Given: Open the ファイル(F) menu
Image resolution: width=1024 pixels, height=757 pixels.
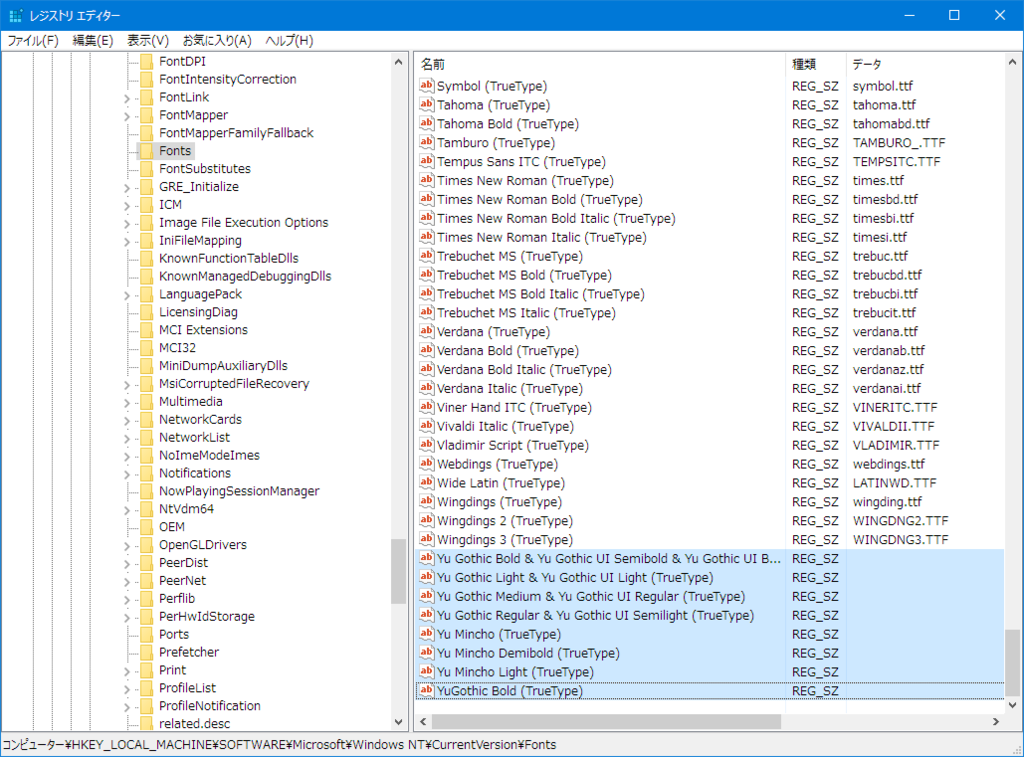Looking at the screenshot, I should [x=33, y=40].
